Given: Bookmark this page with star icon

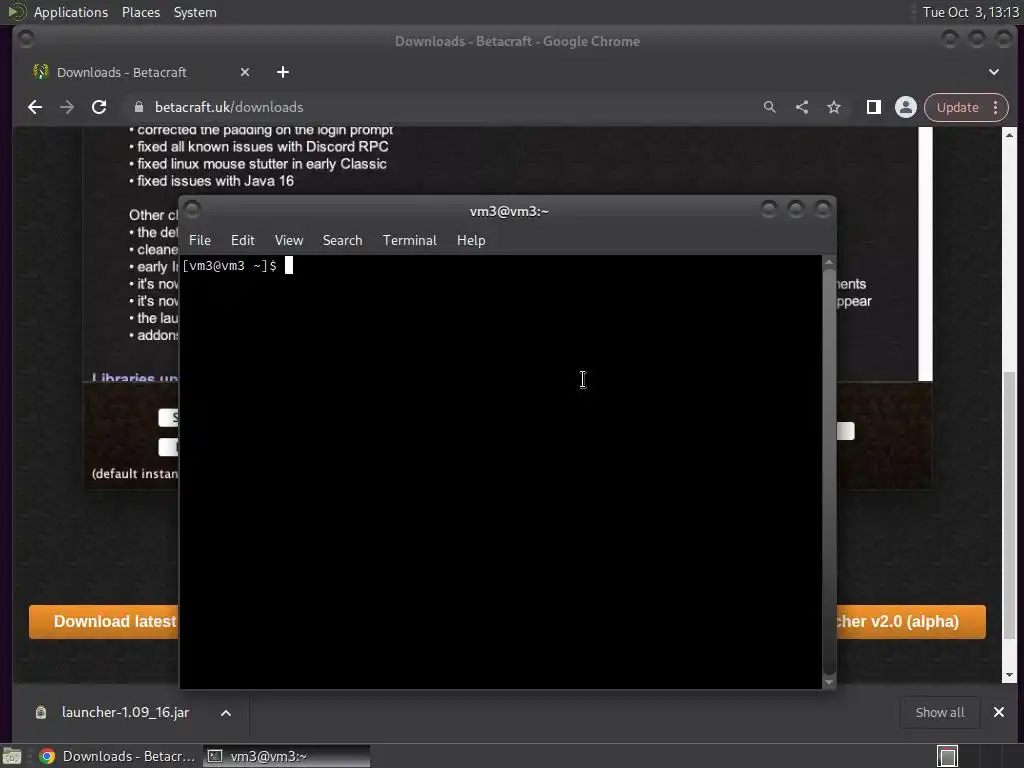Looking at the screenshot, I should [834, 107].
